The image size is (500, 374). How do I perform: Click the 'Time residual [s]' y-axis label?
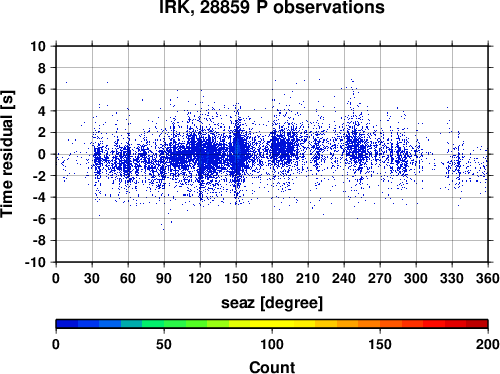(7, 154)
